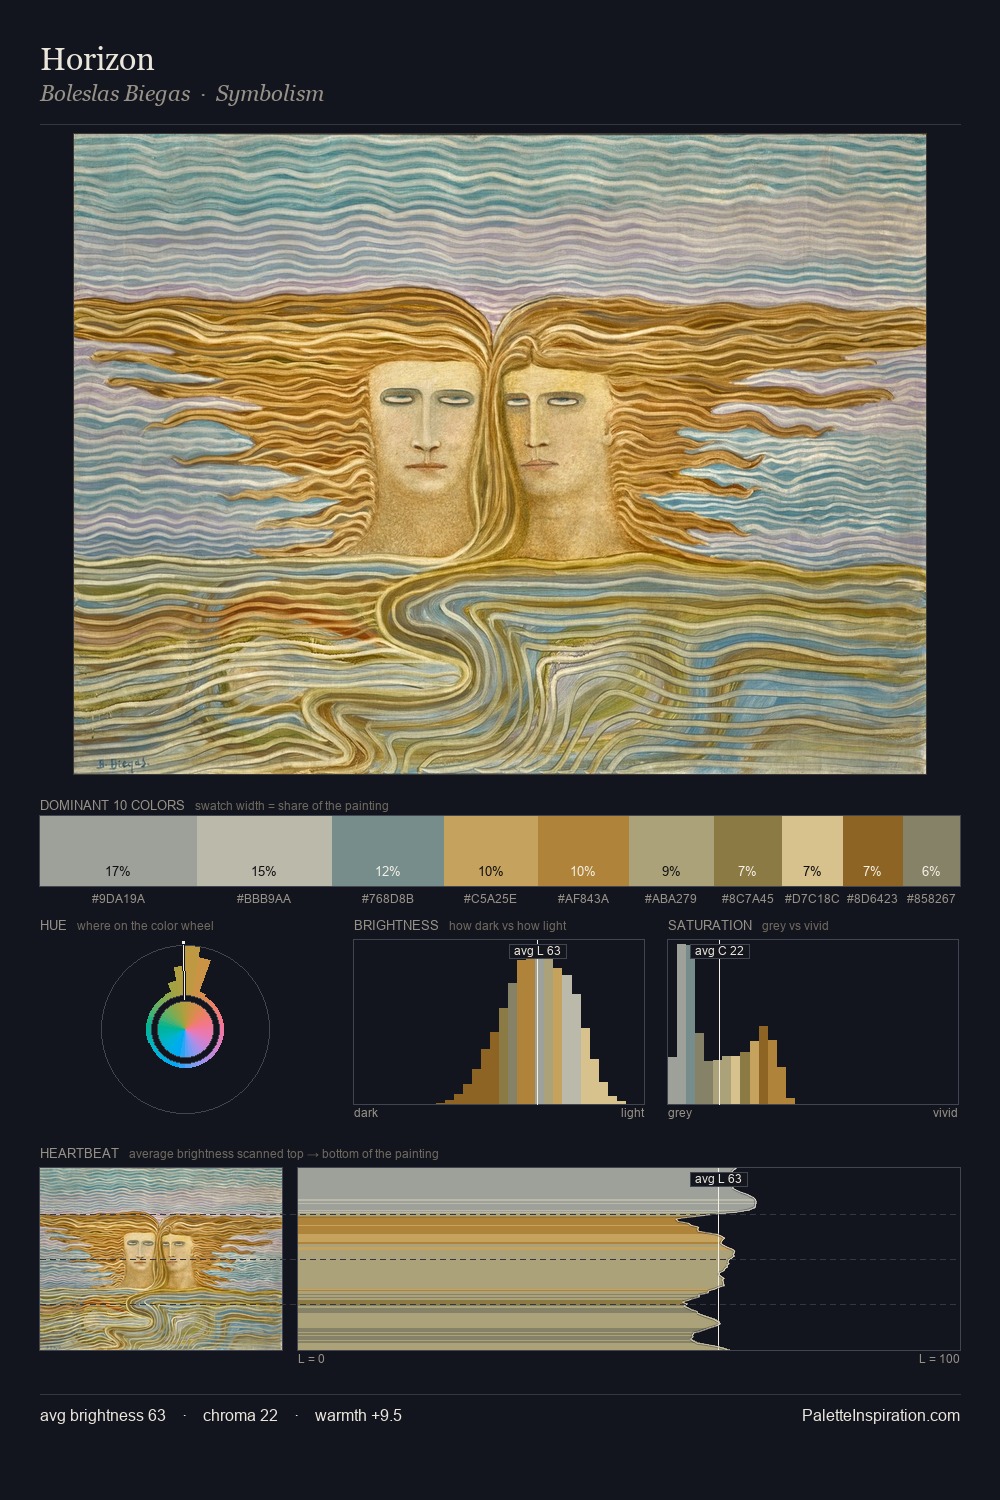
Task: Click the 'Horizon' title
Action: point(97,59)
